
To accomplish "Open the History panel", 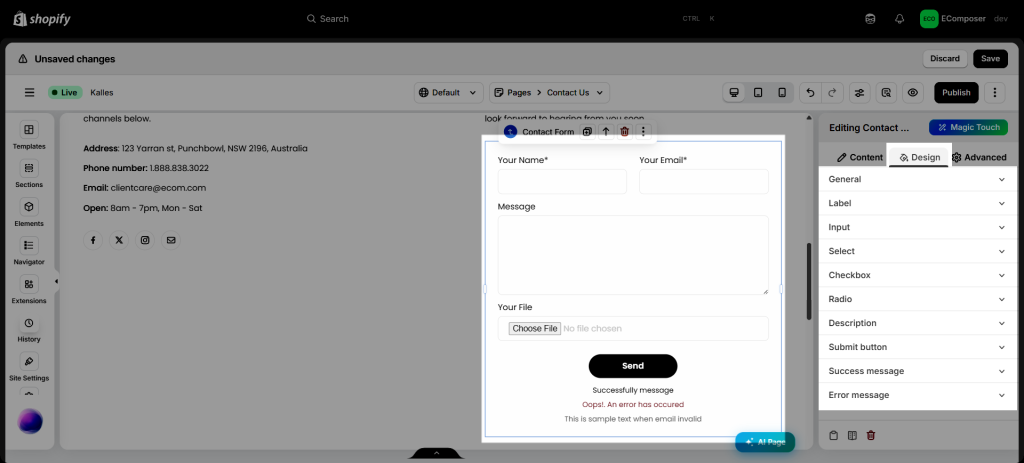I will coord(29,329).
